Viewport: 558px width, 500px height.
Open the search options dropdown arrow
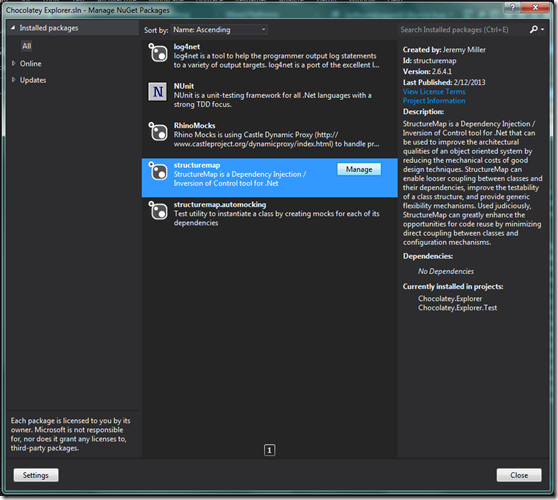click(542, 30)
